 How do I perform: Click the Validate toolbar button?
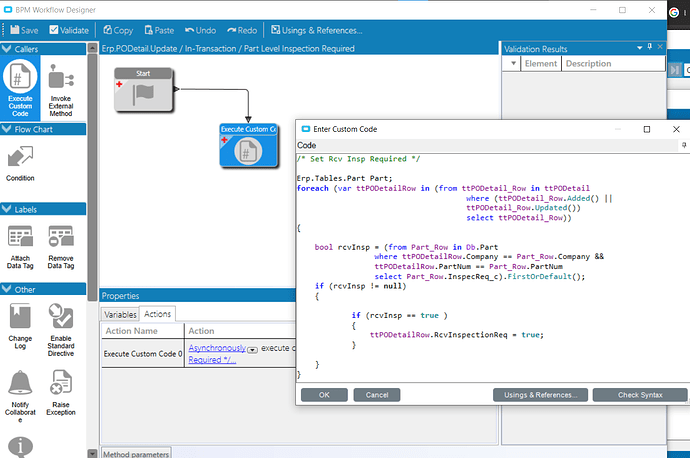[x=68, y=30]
